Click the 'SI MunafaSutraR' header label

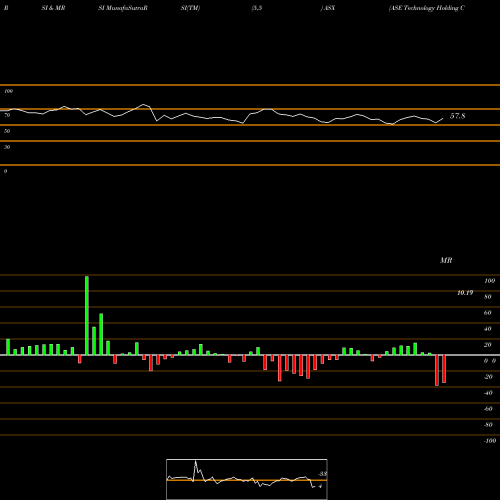tap(123, 8)
